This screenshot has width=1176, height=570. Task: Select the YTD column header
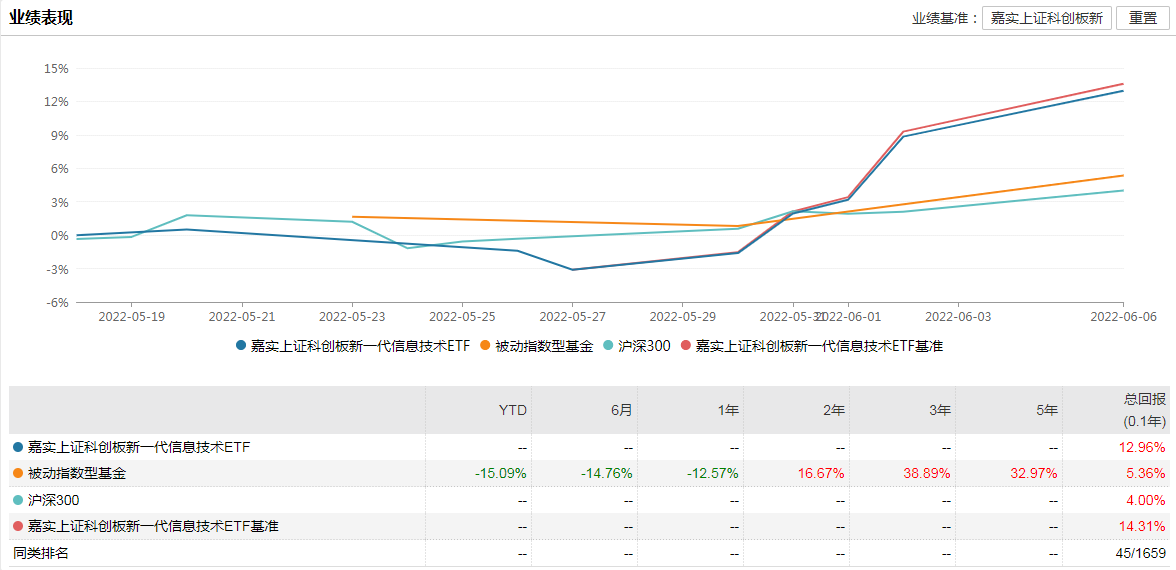pos(513,410)
